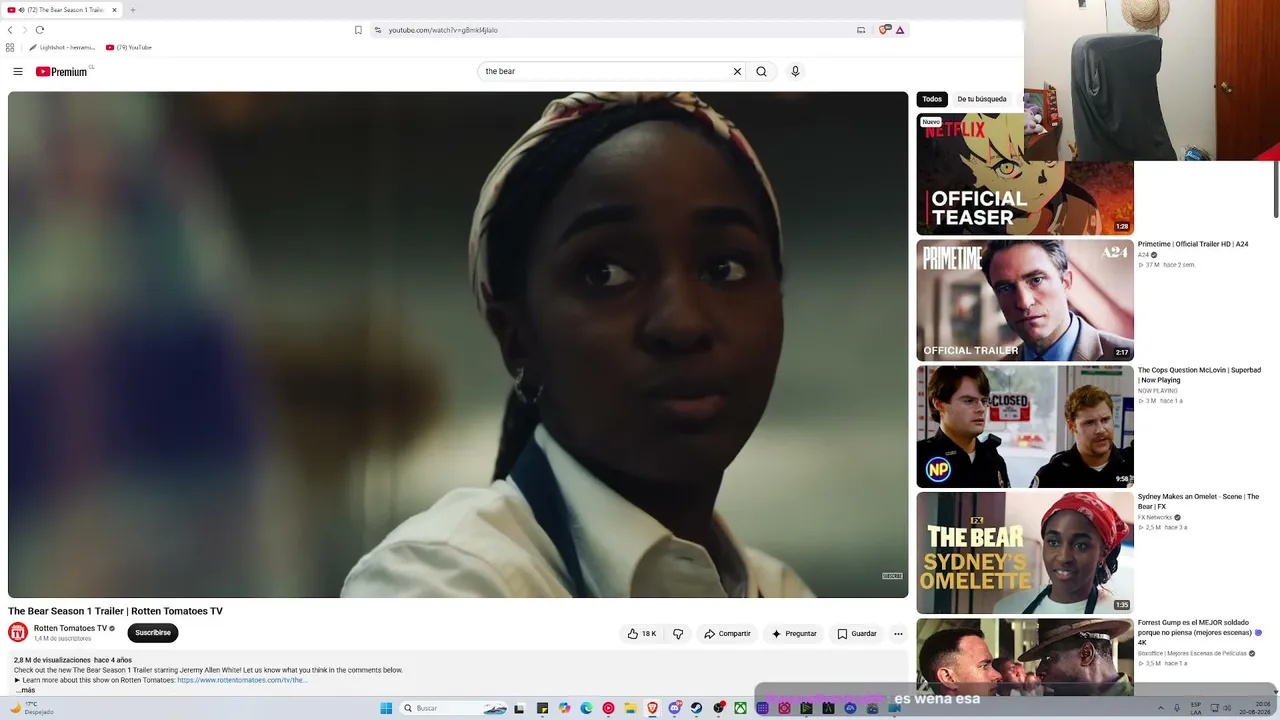Go to YouTube Premium home logo
1280x720 pixels.
tap(64, 71)
